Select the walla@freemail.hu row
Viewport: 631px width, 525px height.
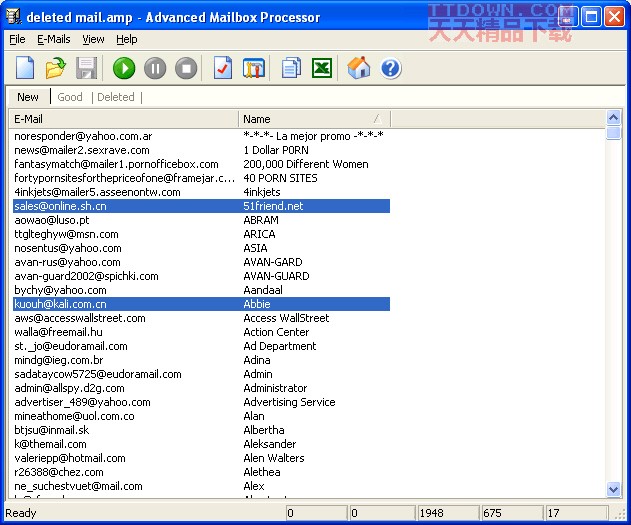point(201,332)
